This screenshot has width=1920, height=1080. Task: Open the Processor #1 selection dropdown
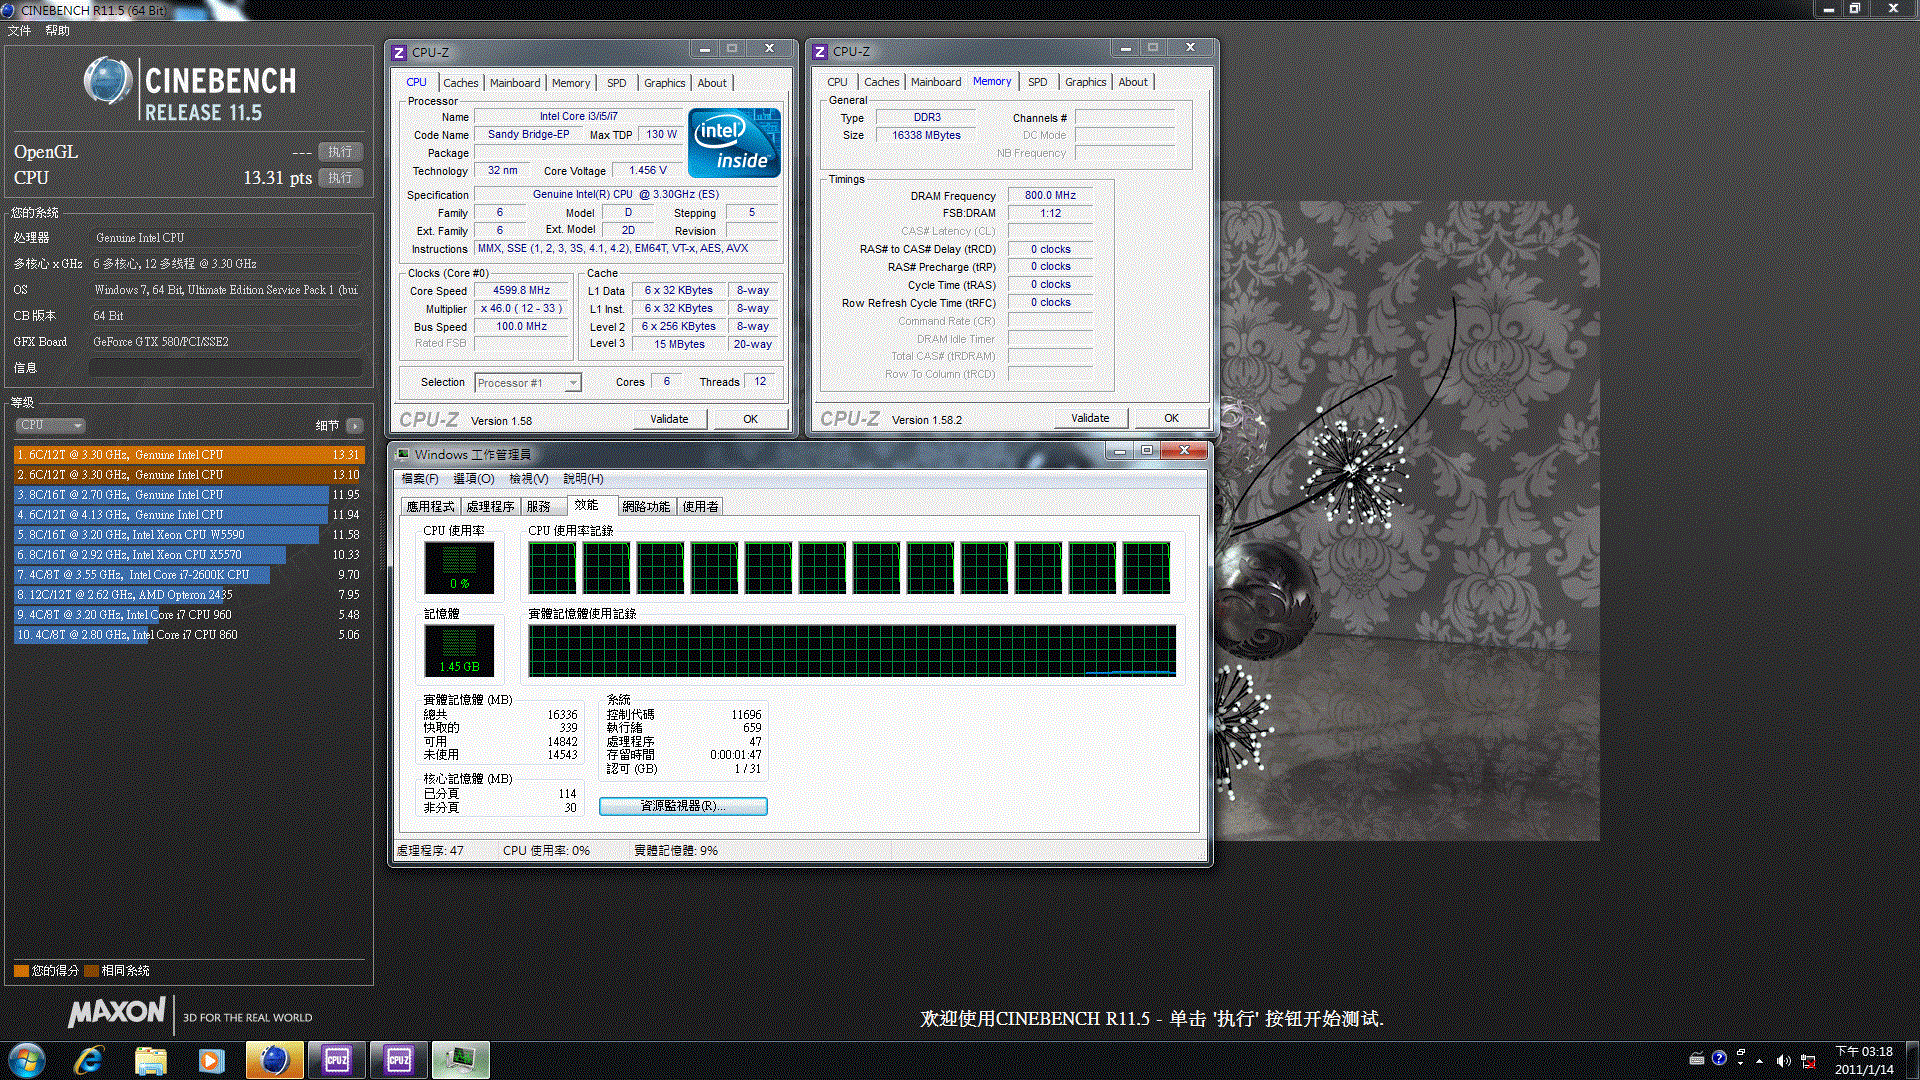[528, 383]
